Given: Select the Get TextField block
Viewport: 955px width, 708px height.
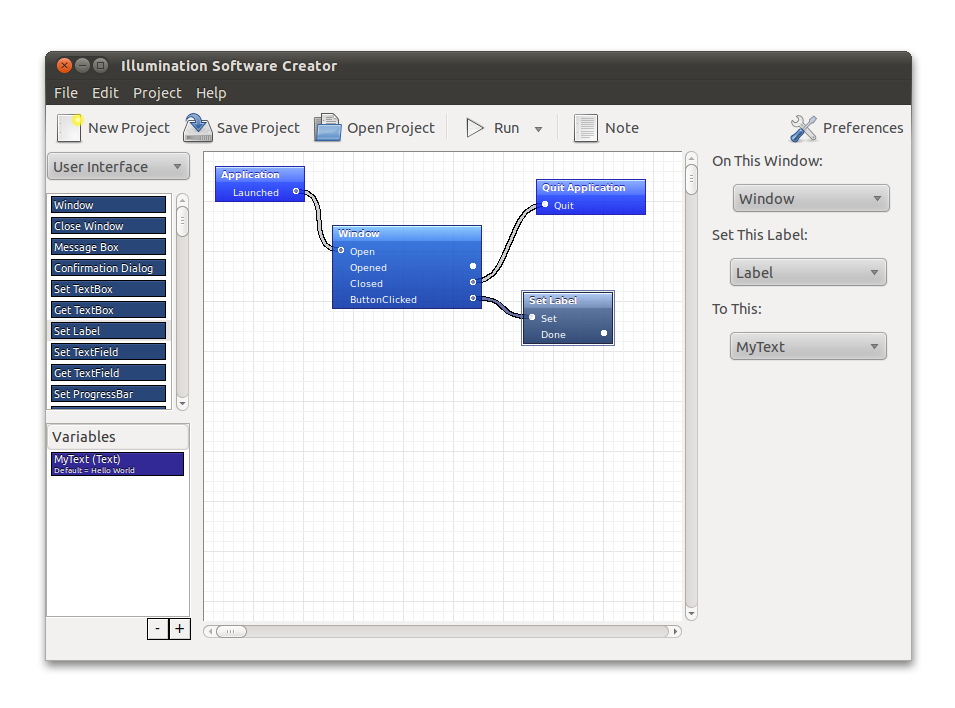Looking at the screenshot, I should click(108, 373).
